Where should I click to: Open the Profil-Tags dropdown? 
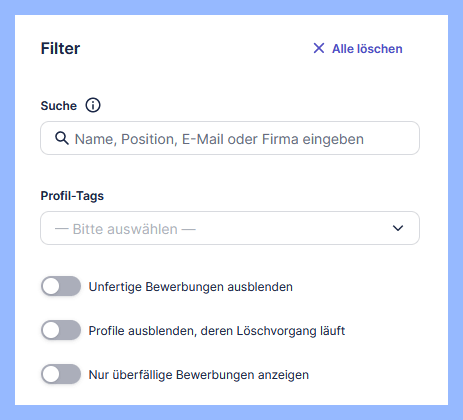click(x=230, y=228)
